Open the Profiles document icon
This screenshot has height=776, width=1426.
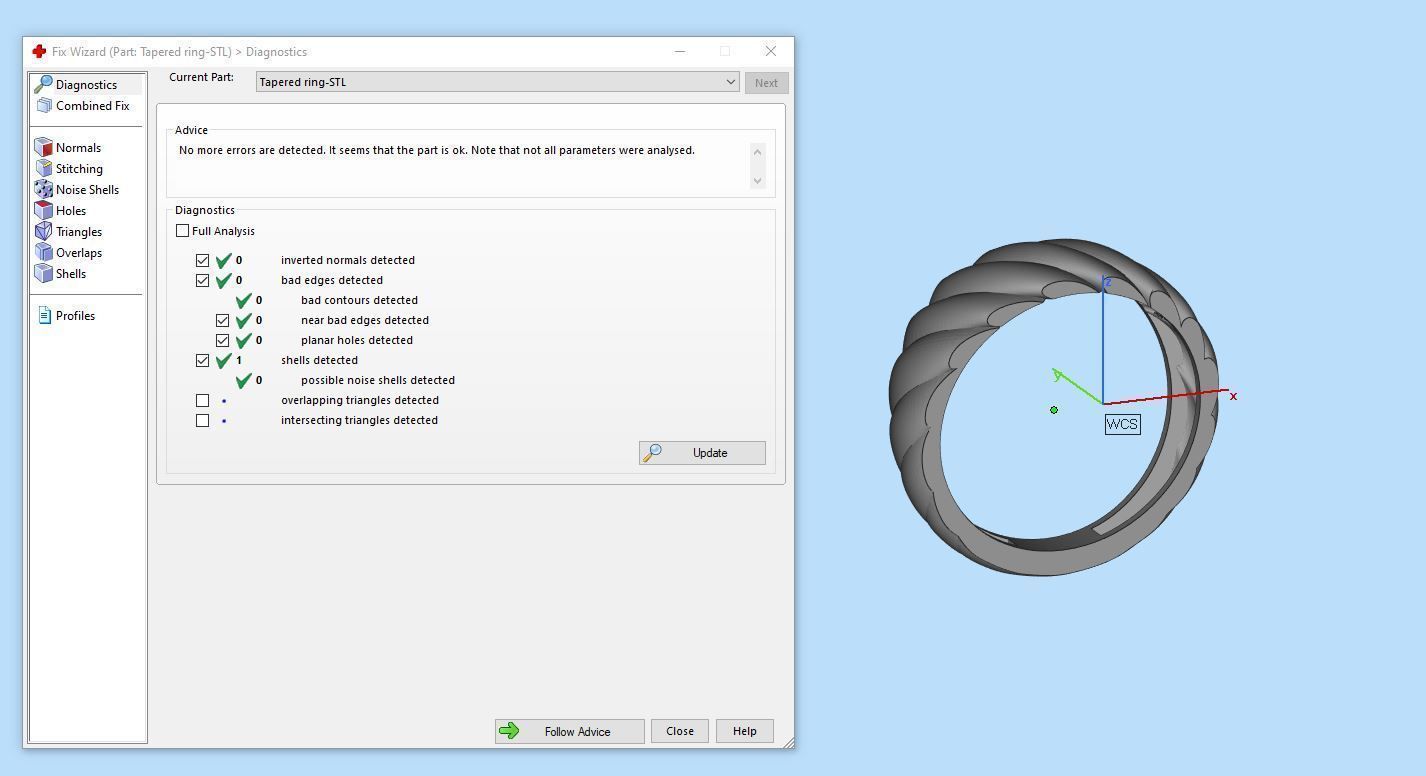point(44,316)
